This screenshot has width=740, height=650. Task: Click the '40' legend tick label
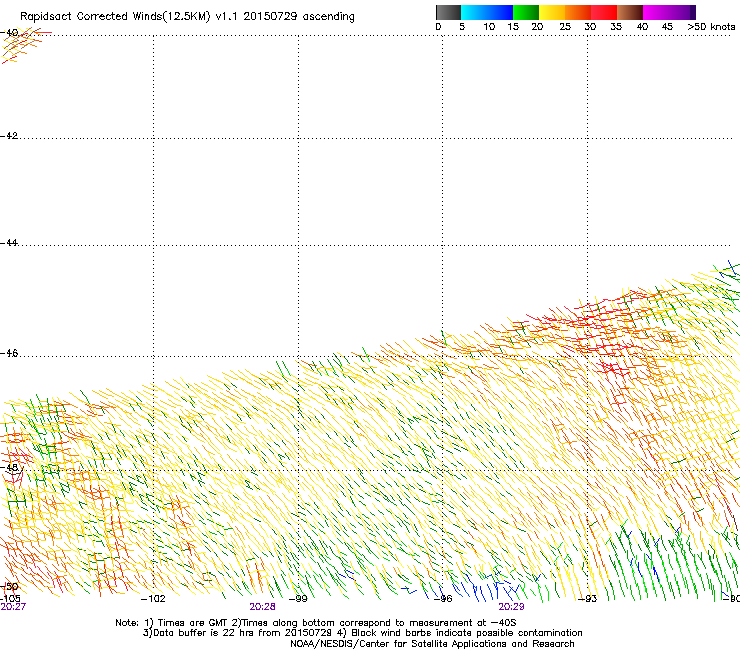click(642, 27)
